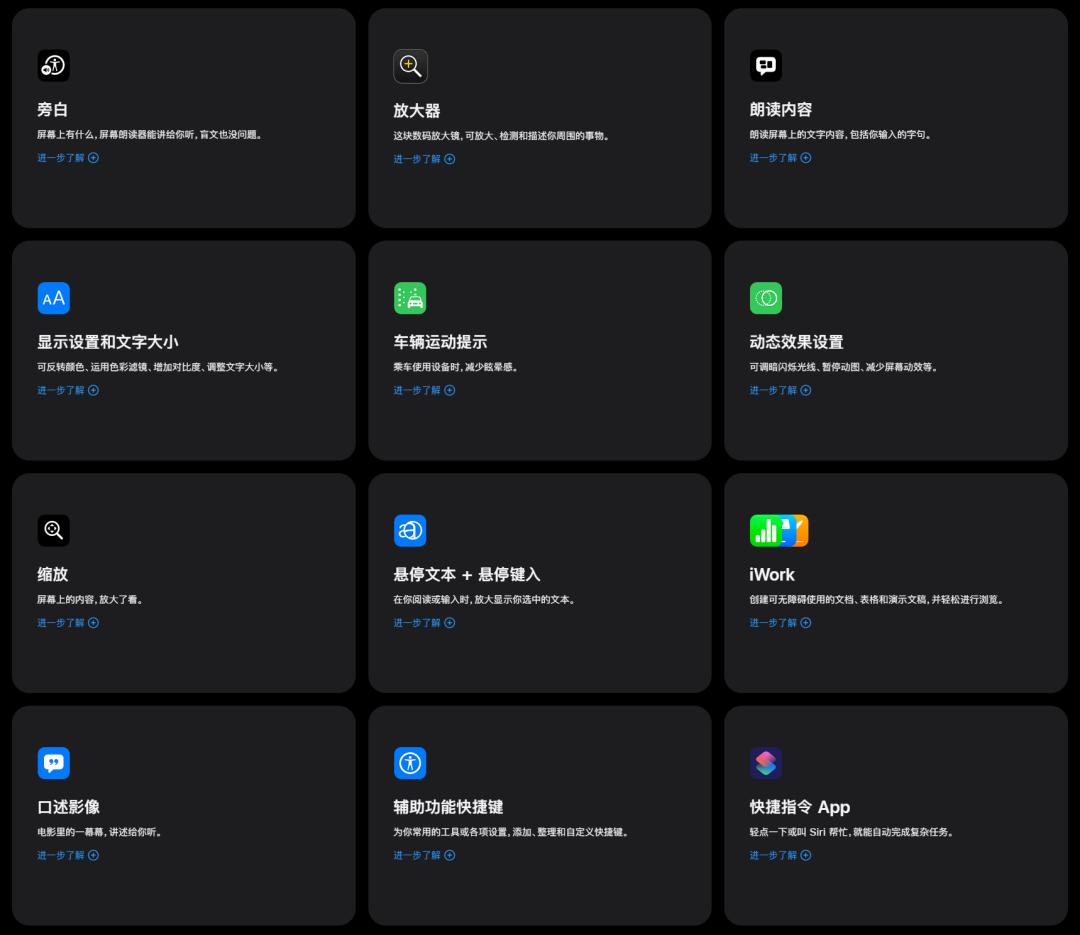Follow 进一步了解 link under iWork
Screen dimensions: 1080x935
(780, 623)
